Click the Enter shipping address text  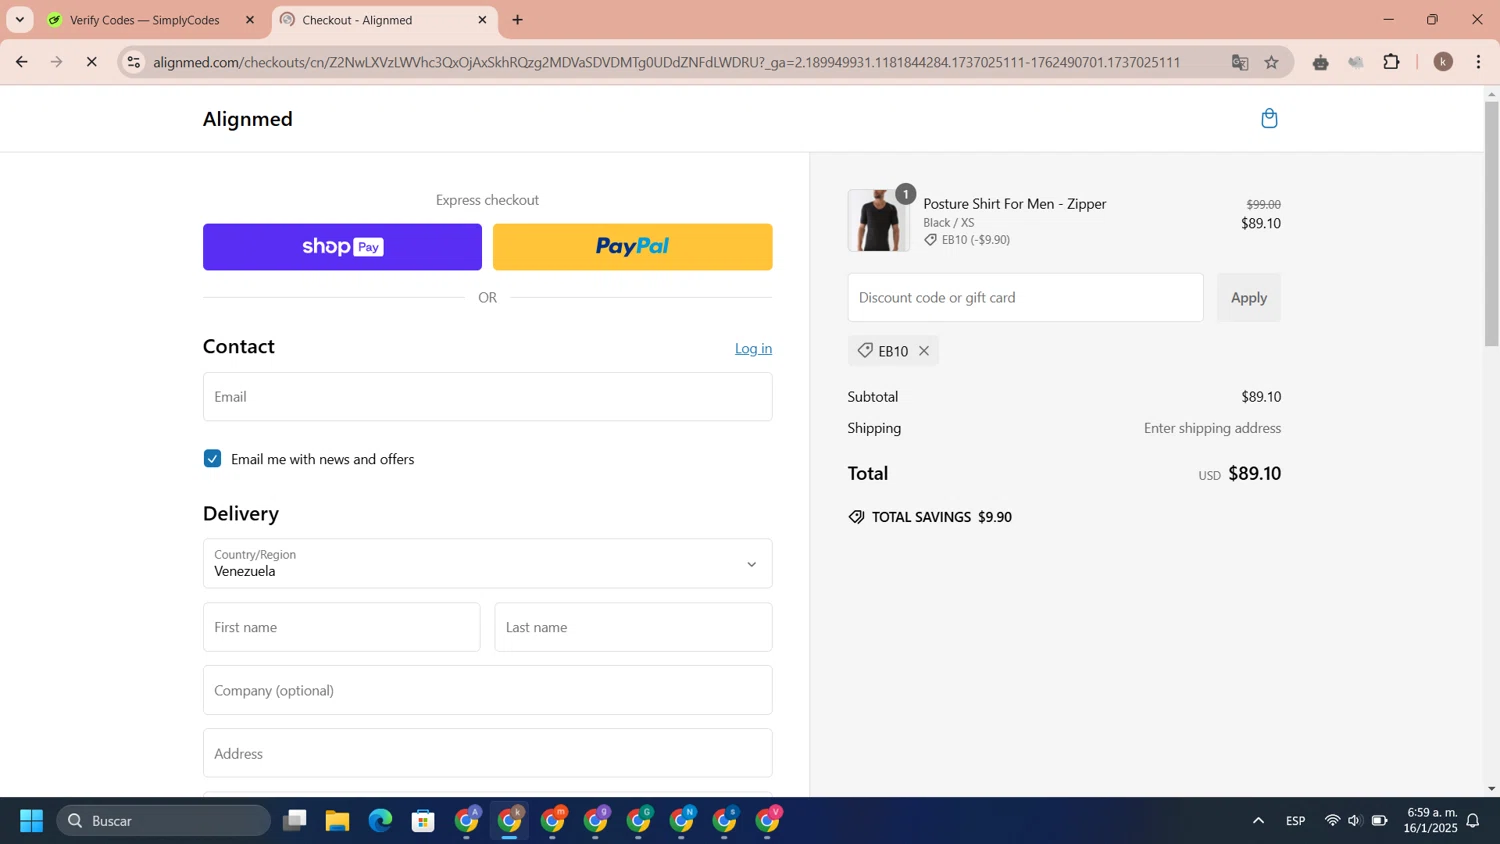1212,428
